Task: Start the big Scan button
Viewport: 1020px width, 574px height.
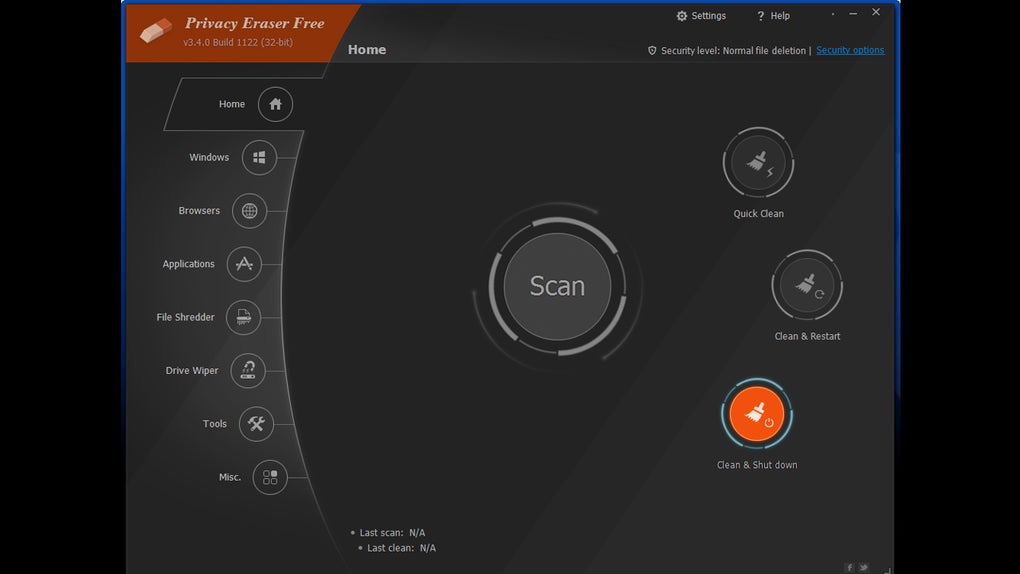Action: point(557,286)
